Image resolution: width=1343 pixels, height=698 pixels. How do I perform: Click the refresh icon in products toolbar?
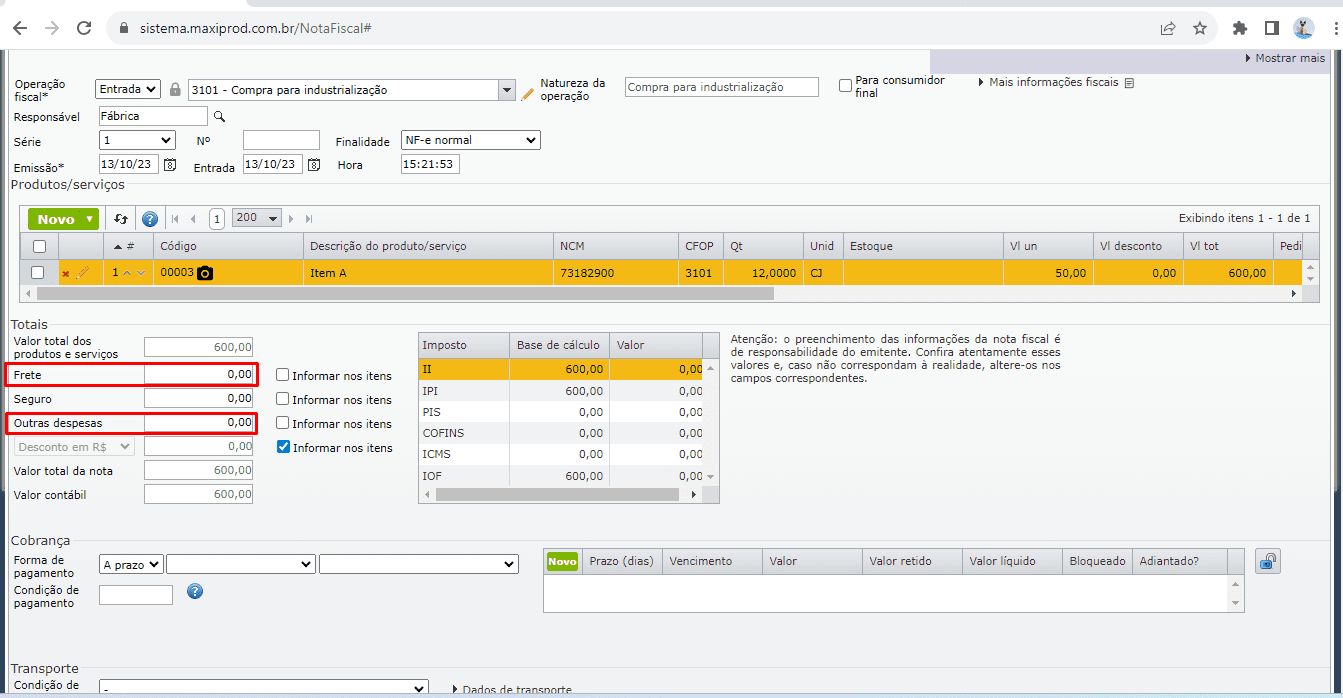click(121, 219)
